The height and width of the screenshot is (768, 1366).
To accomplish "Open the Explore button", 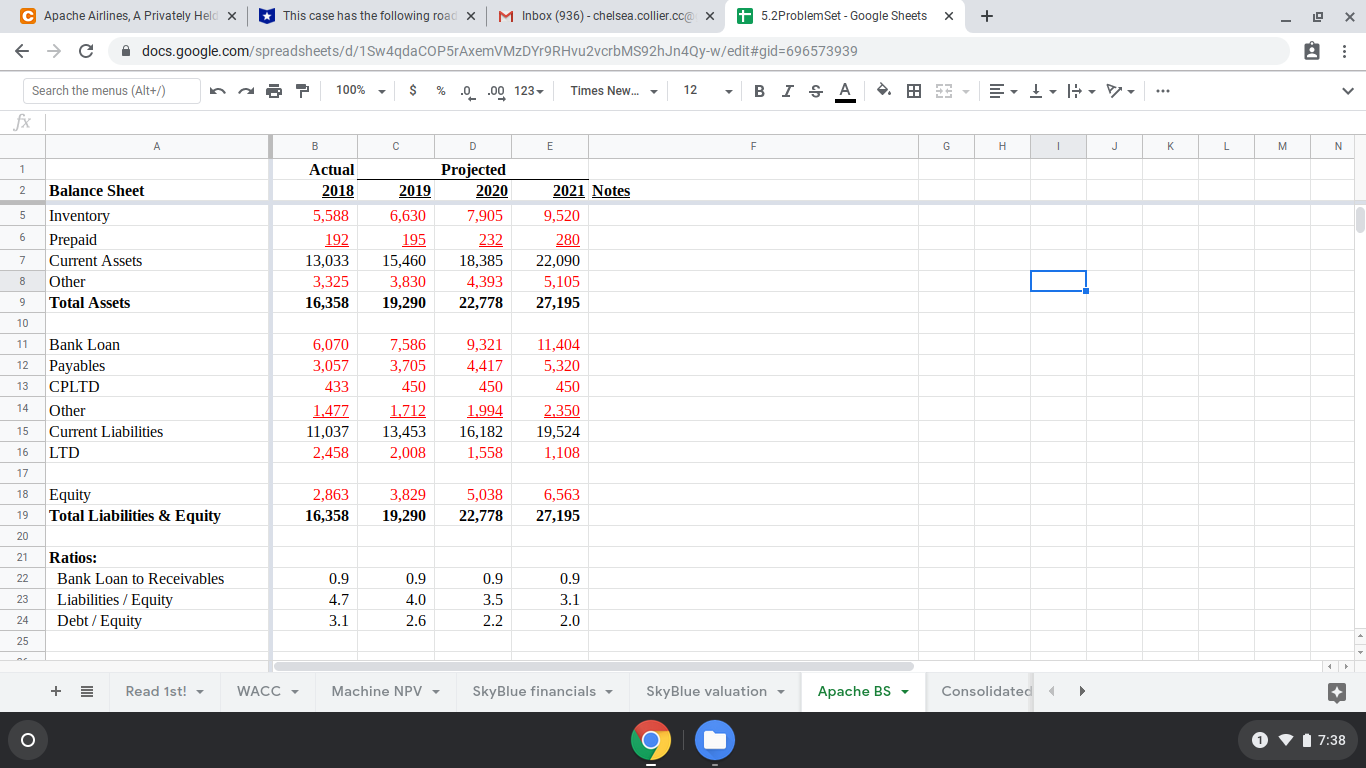I will click(x=1335, y=692).
